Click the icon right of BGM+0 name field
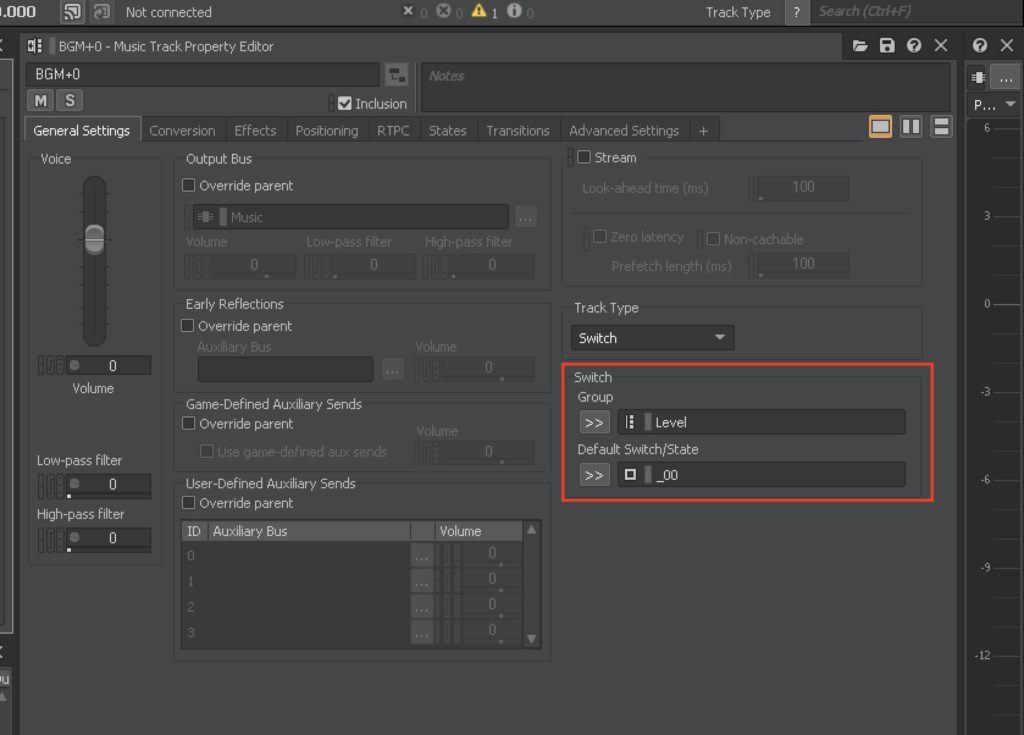The height and width of the screenshot is (735, 1024). [x=396, y=75]
